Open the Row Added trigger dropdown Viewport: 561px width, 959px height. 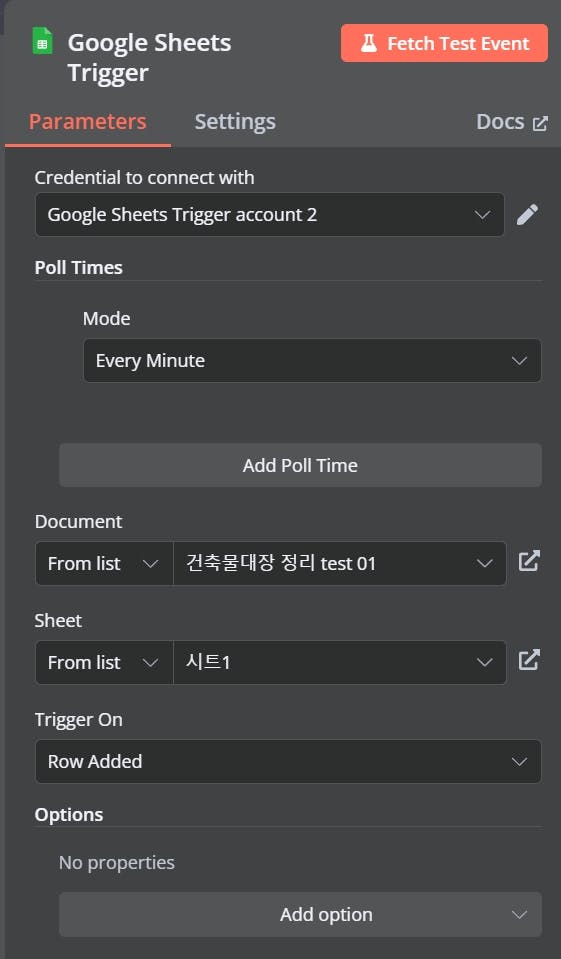pyautogui.click(x=288, y=761)
